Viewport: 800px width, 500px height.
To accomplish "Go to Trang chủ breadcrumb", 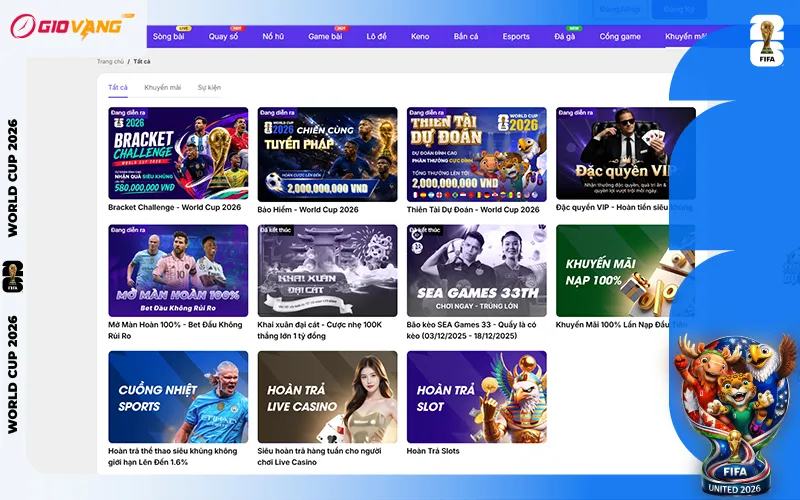I will (110, 62).
